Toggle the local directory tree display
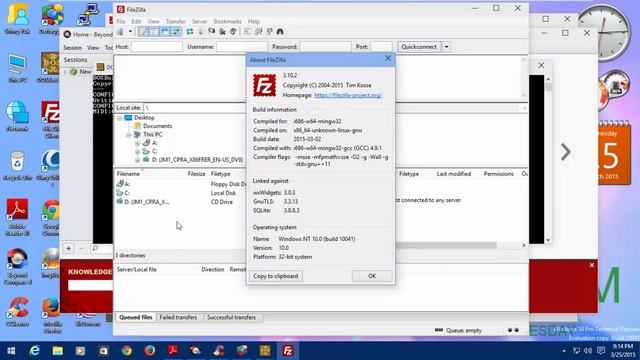The height and width of the screenshot is (360, 640). click(154, 32)
